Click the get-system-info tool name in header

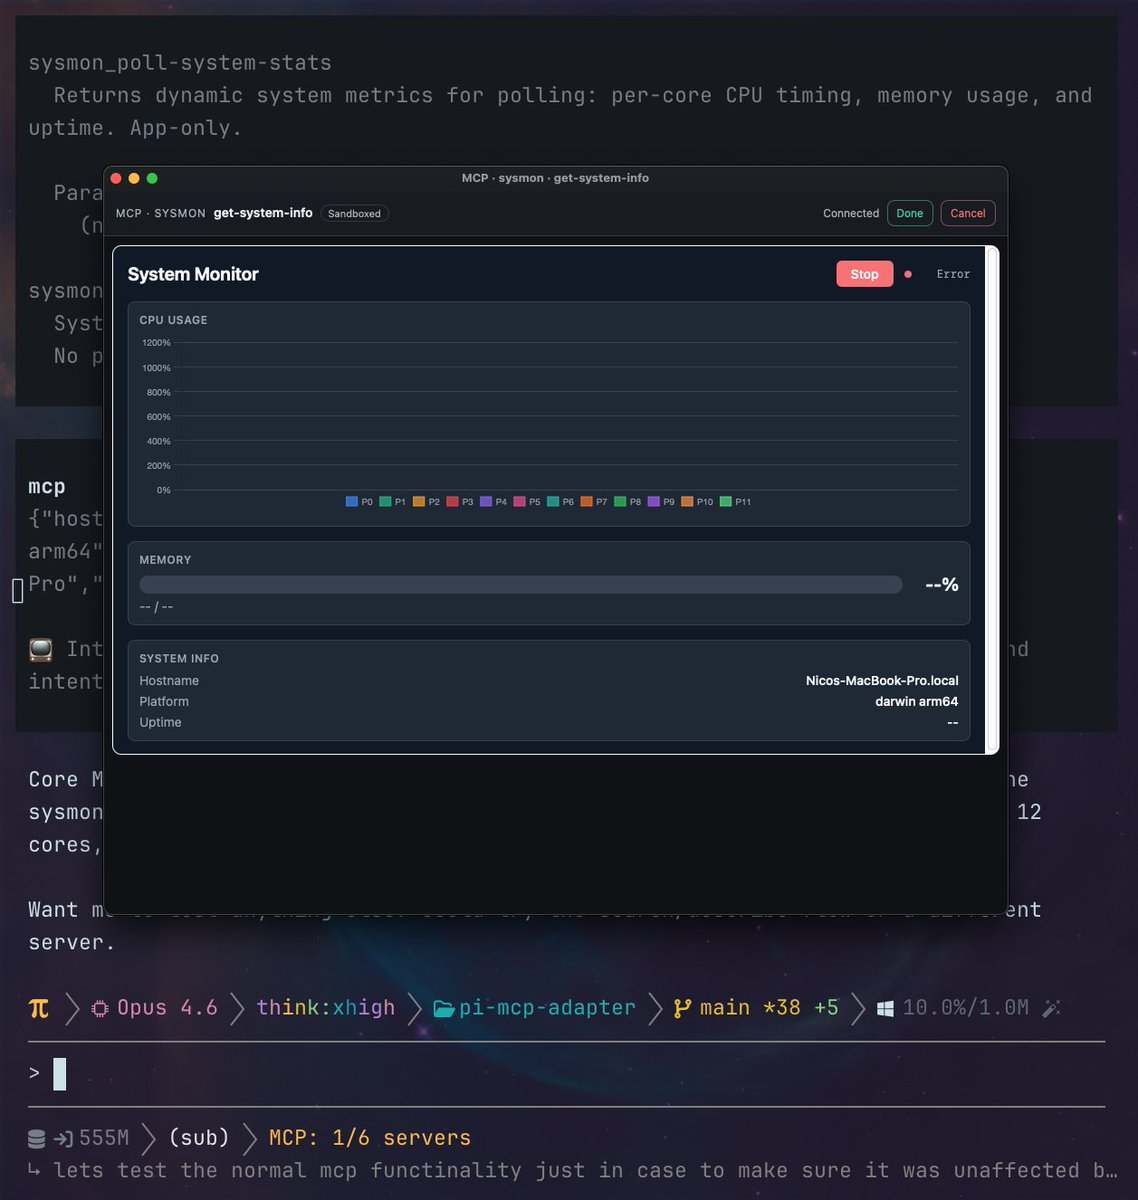263,213
